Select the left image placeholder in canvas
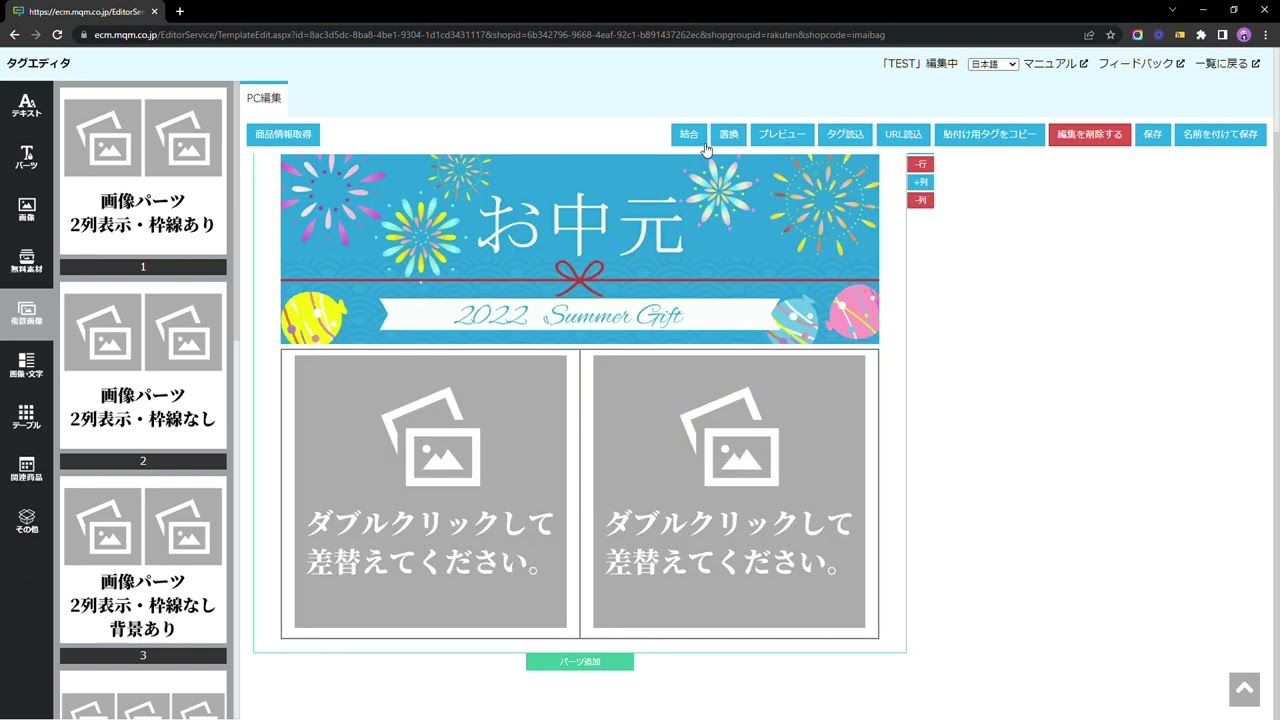The width and height of the screenshot is (1280, 720). [x=430, y=492]
